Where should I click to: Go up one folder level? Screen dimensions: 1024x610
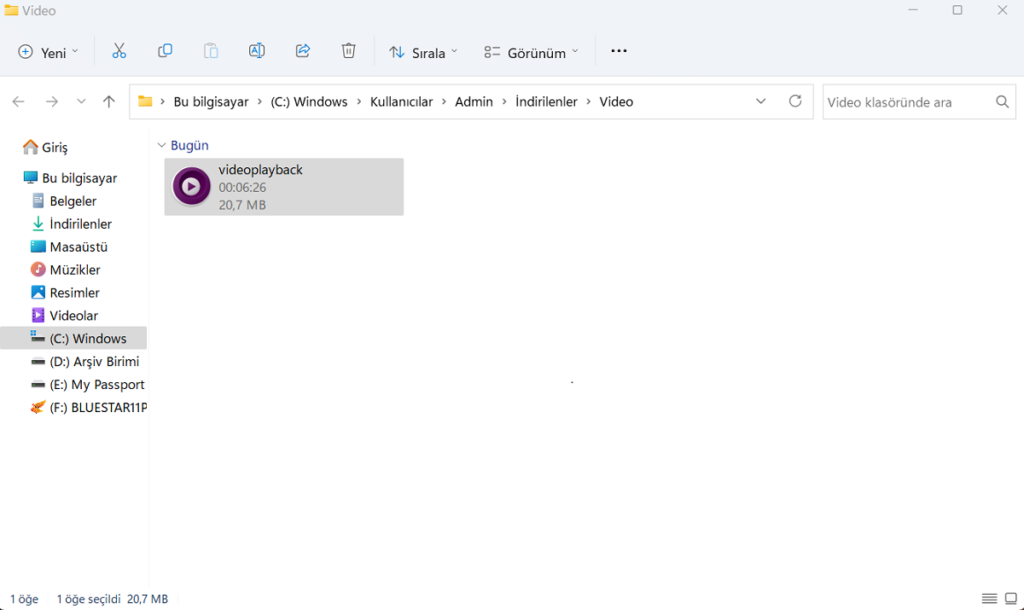(109, 101)
